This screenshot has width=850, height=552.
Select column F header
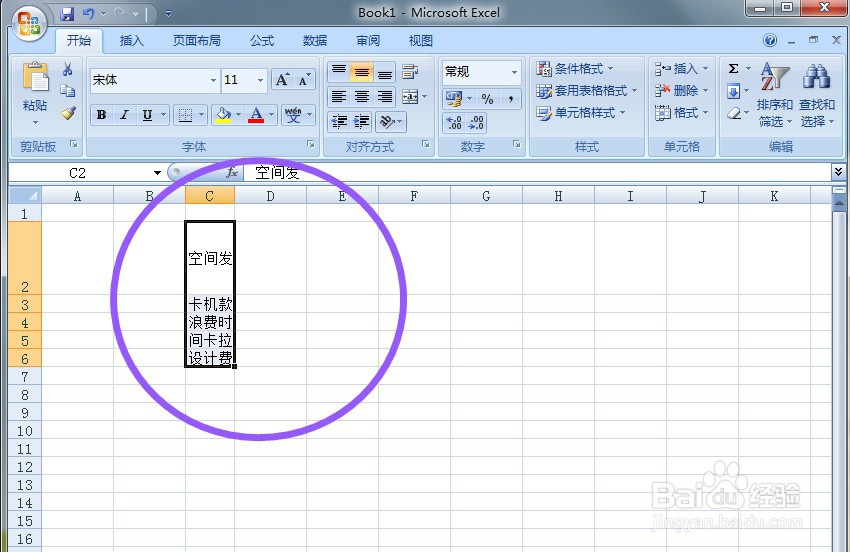coord(414,196)
